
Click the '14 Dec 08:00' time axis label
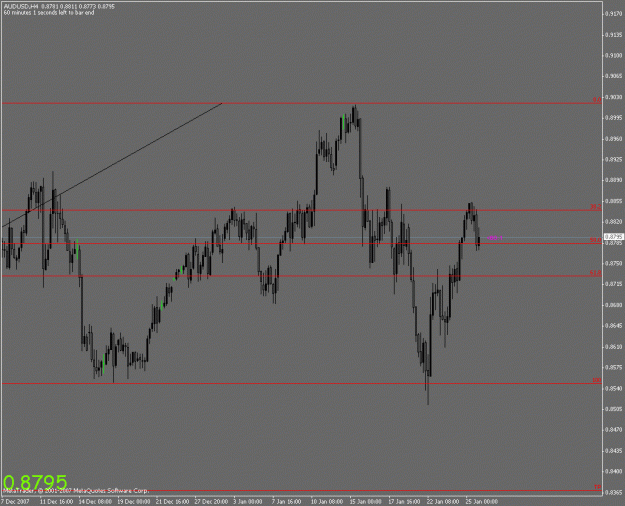click(x=95, y=501)
